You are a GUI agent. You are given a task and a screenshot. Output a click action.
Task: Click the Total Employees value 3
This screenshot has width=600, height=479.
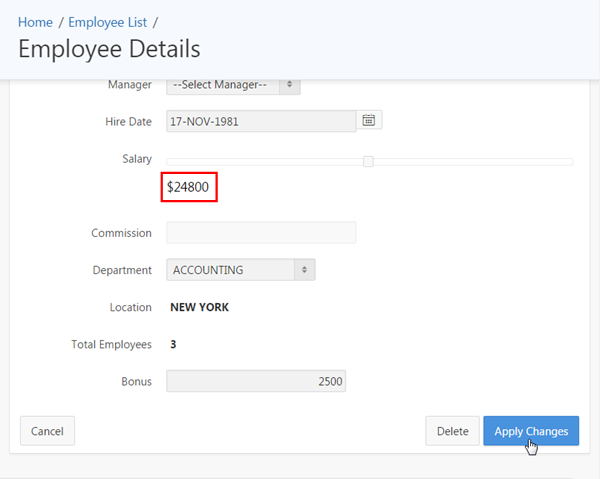tap(173, 344)
